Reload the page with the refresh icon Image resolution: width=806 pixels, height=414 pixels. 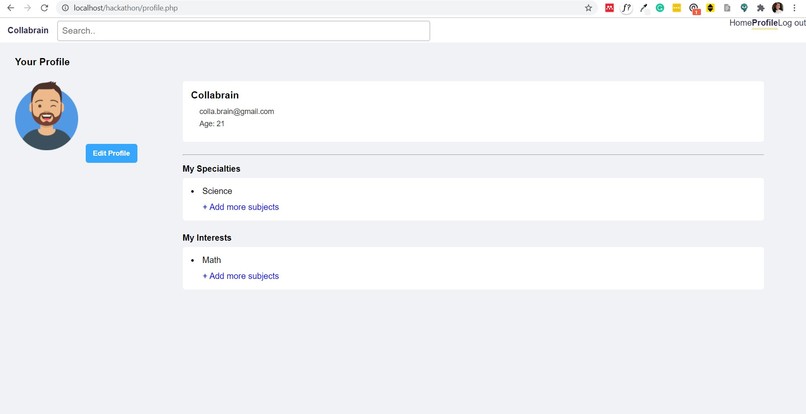44,8
